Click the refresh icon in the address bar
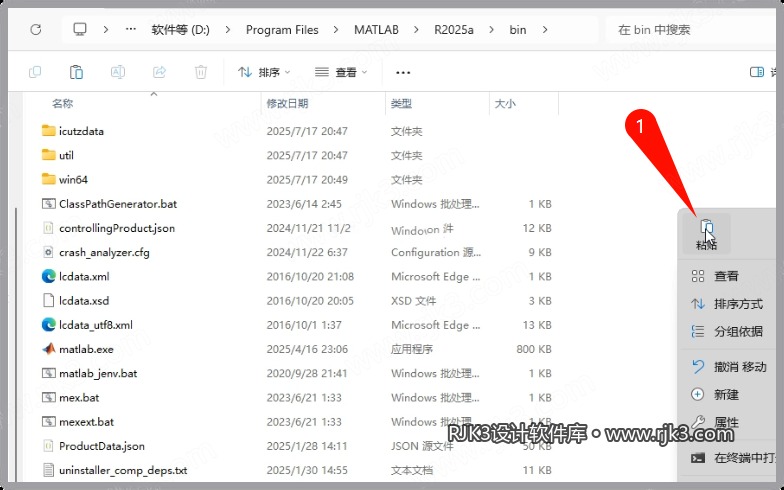The image size is (784, 490). click(x=36, y=30)
